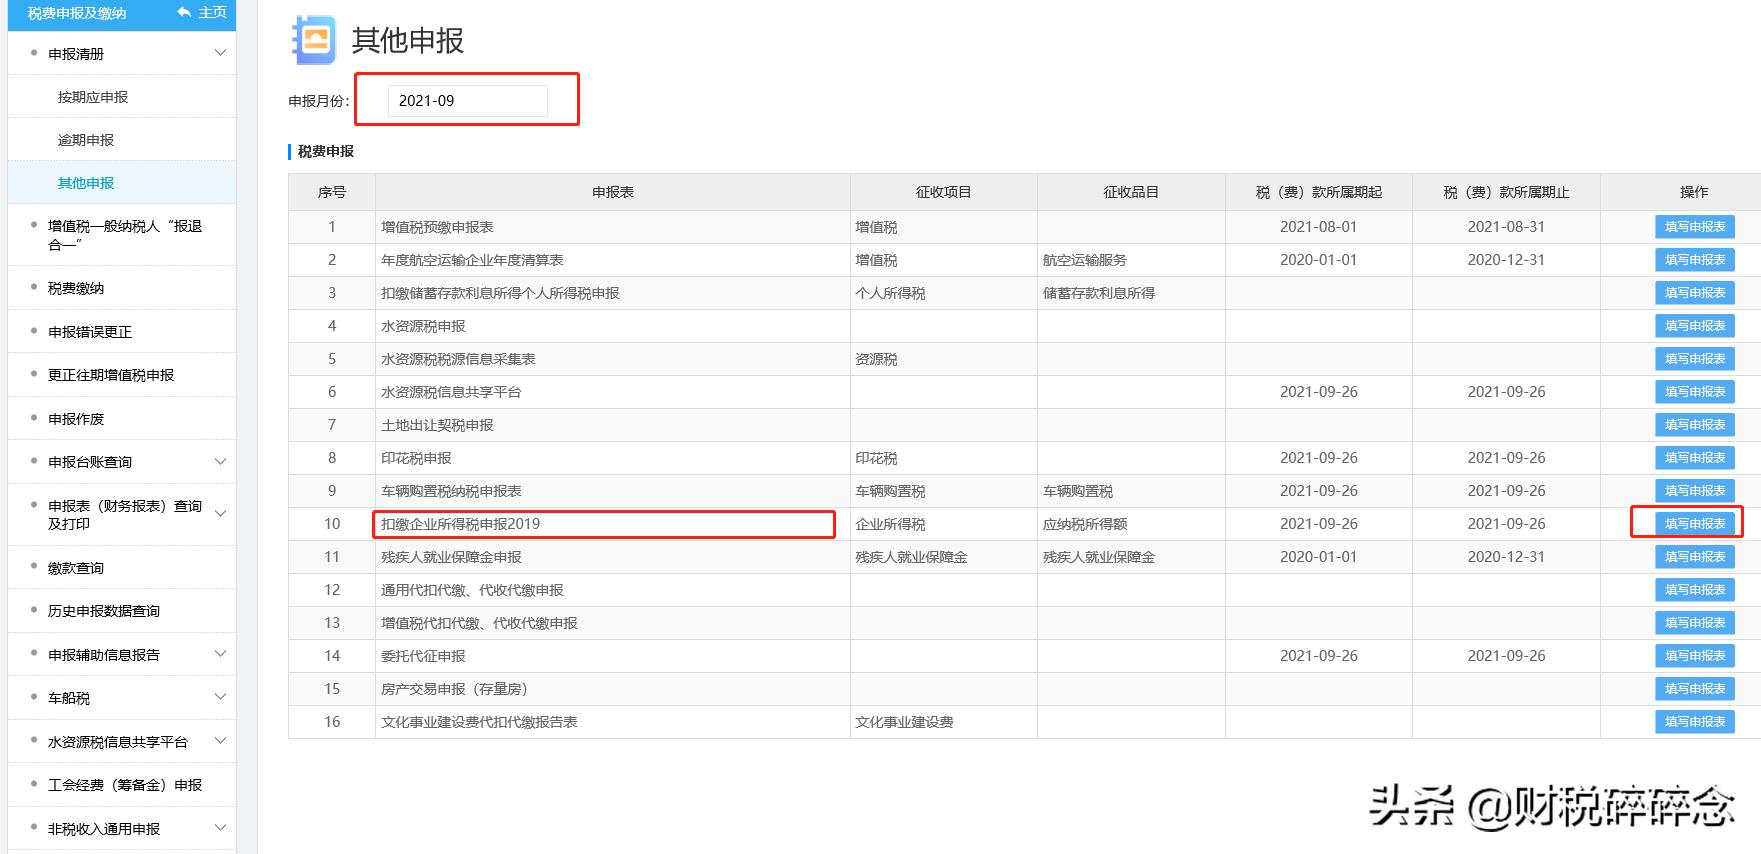
Task: Click 填写申报表 for 增值税预缴申报表
Action: 1694,227
